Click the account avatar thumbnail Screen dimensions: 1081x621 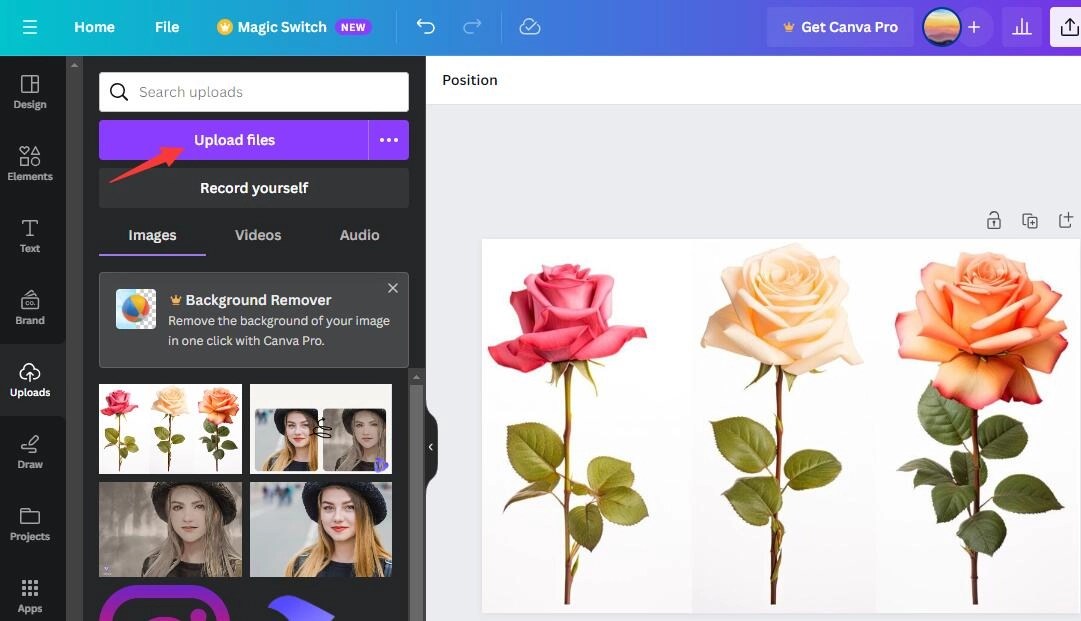tap(941, 27)
